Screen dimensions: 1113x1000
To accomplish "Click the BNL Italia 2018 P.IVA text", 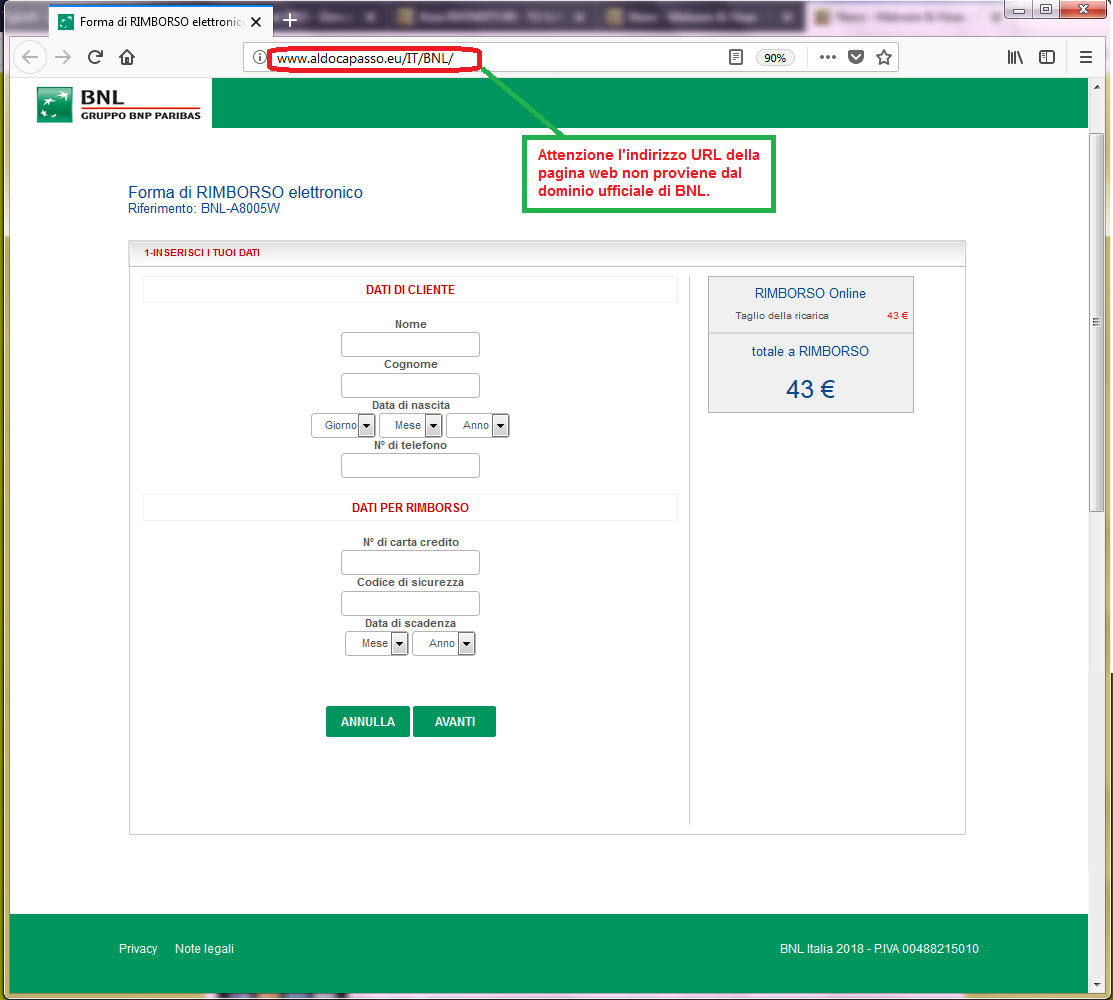I will point(879,949).
